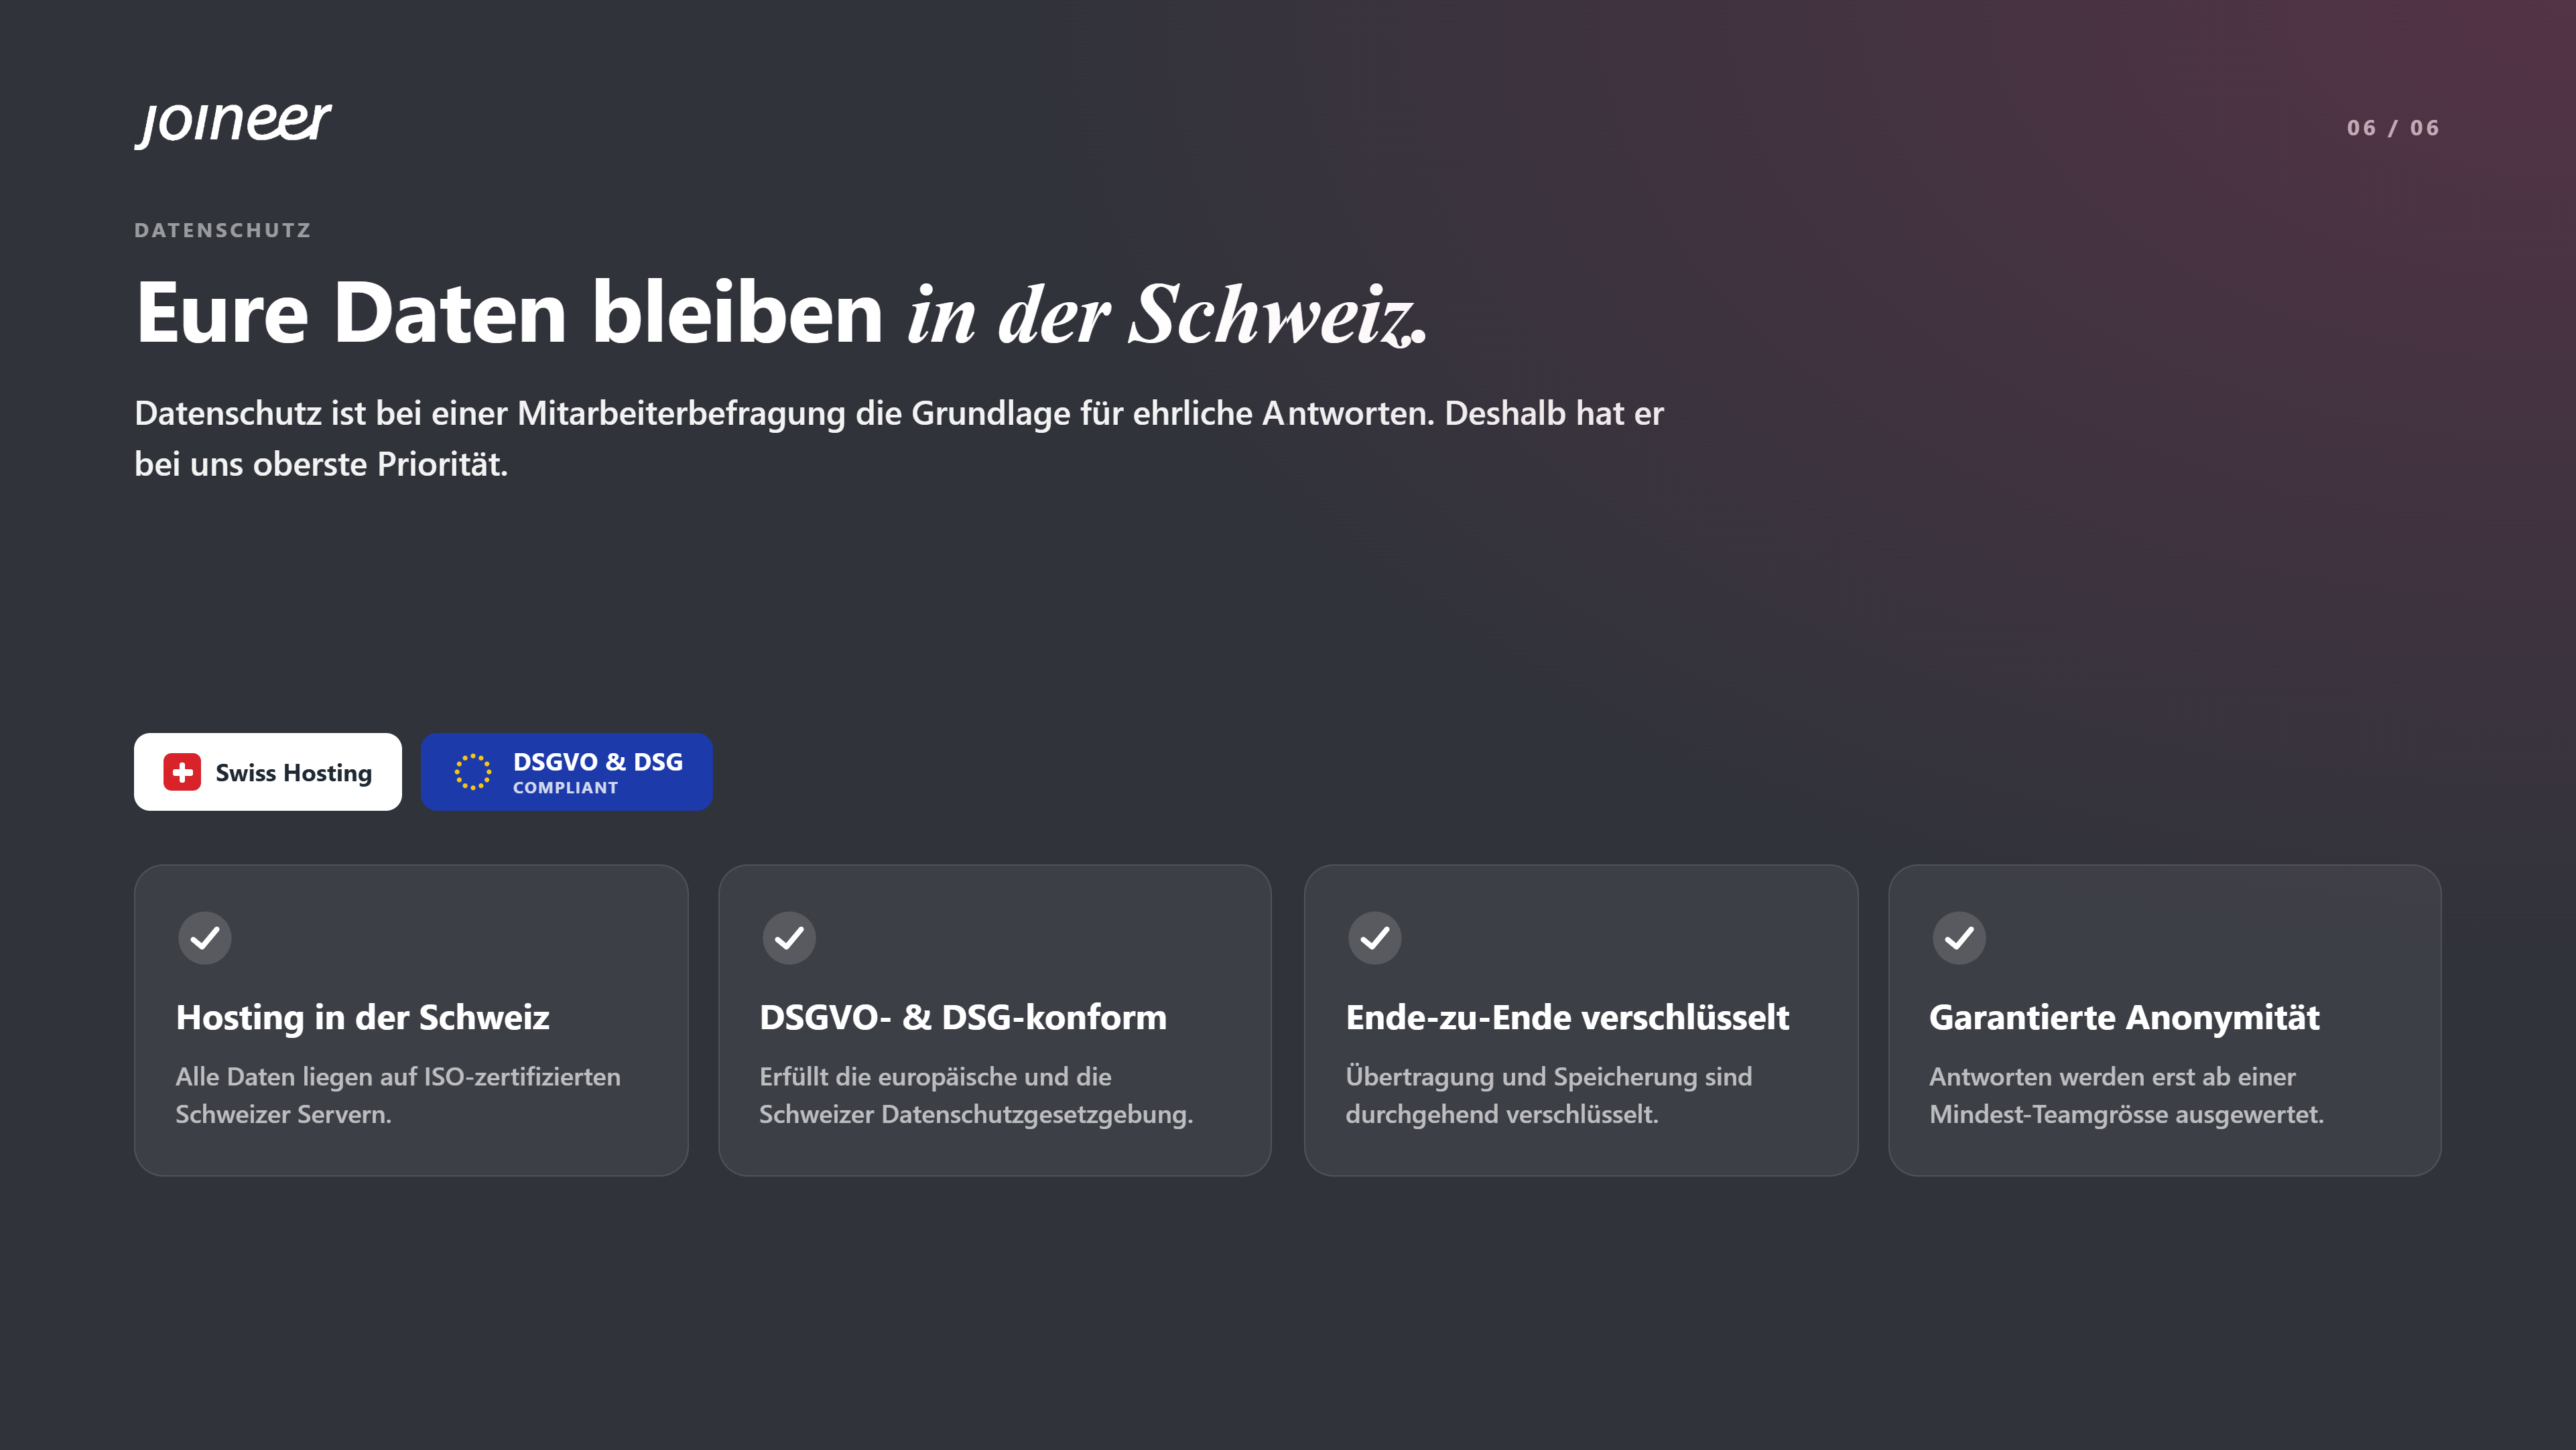Click the headline Eure Daten bleiben
Viewport: 2576px width, 1450px height.
(509, 313)
